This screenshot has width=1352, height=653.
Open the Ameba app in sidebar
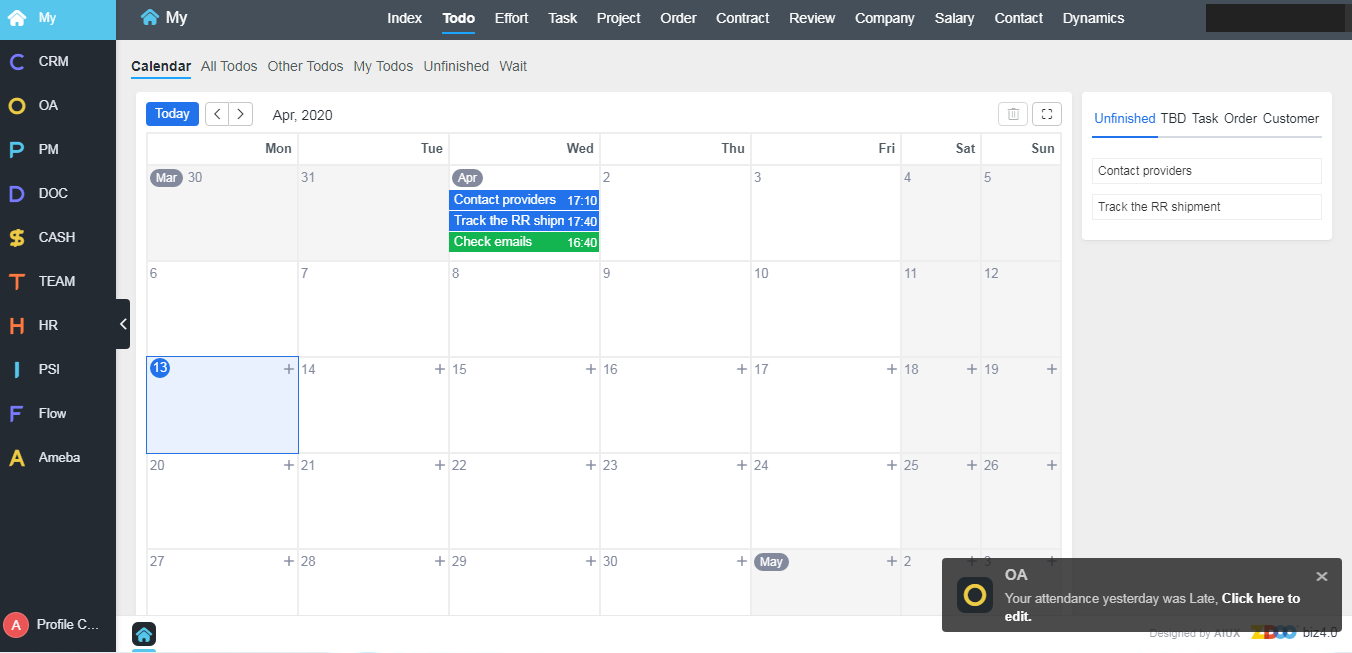pos(58,457)
